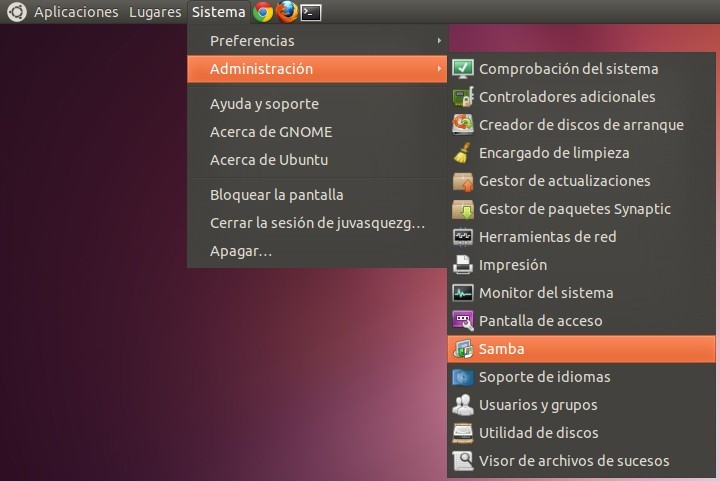Click the Administración submenu arrow

point(439,69)
